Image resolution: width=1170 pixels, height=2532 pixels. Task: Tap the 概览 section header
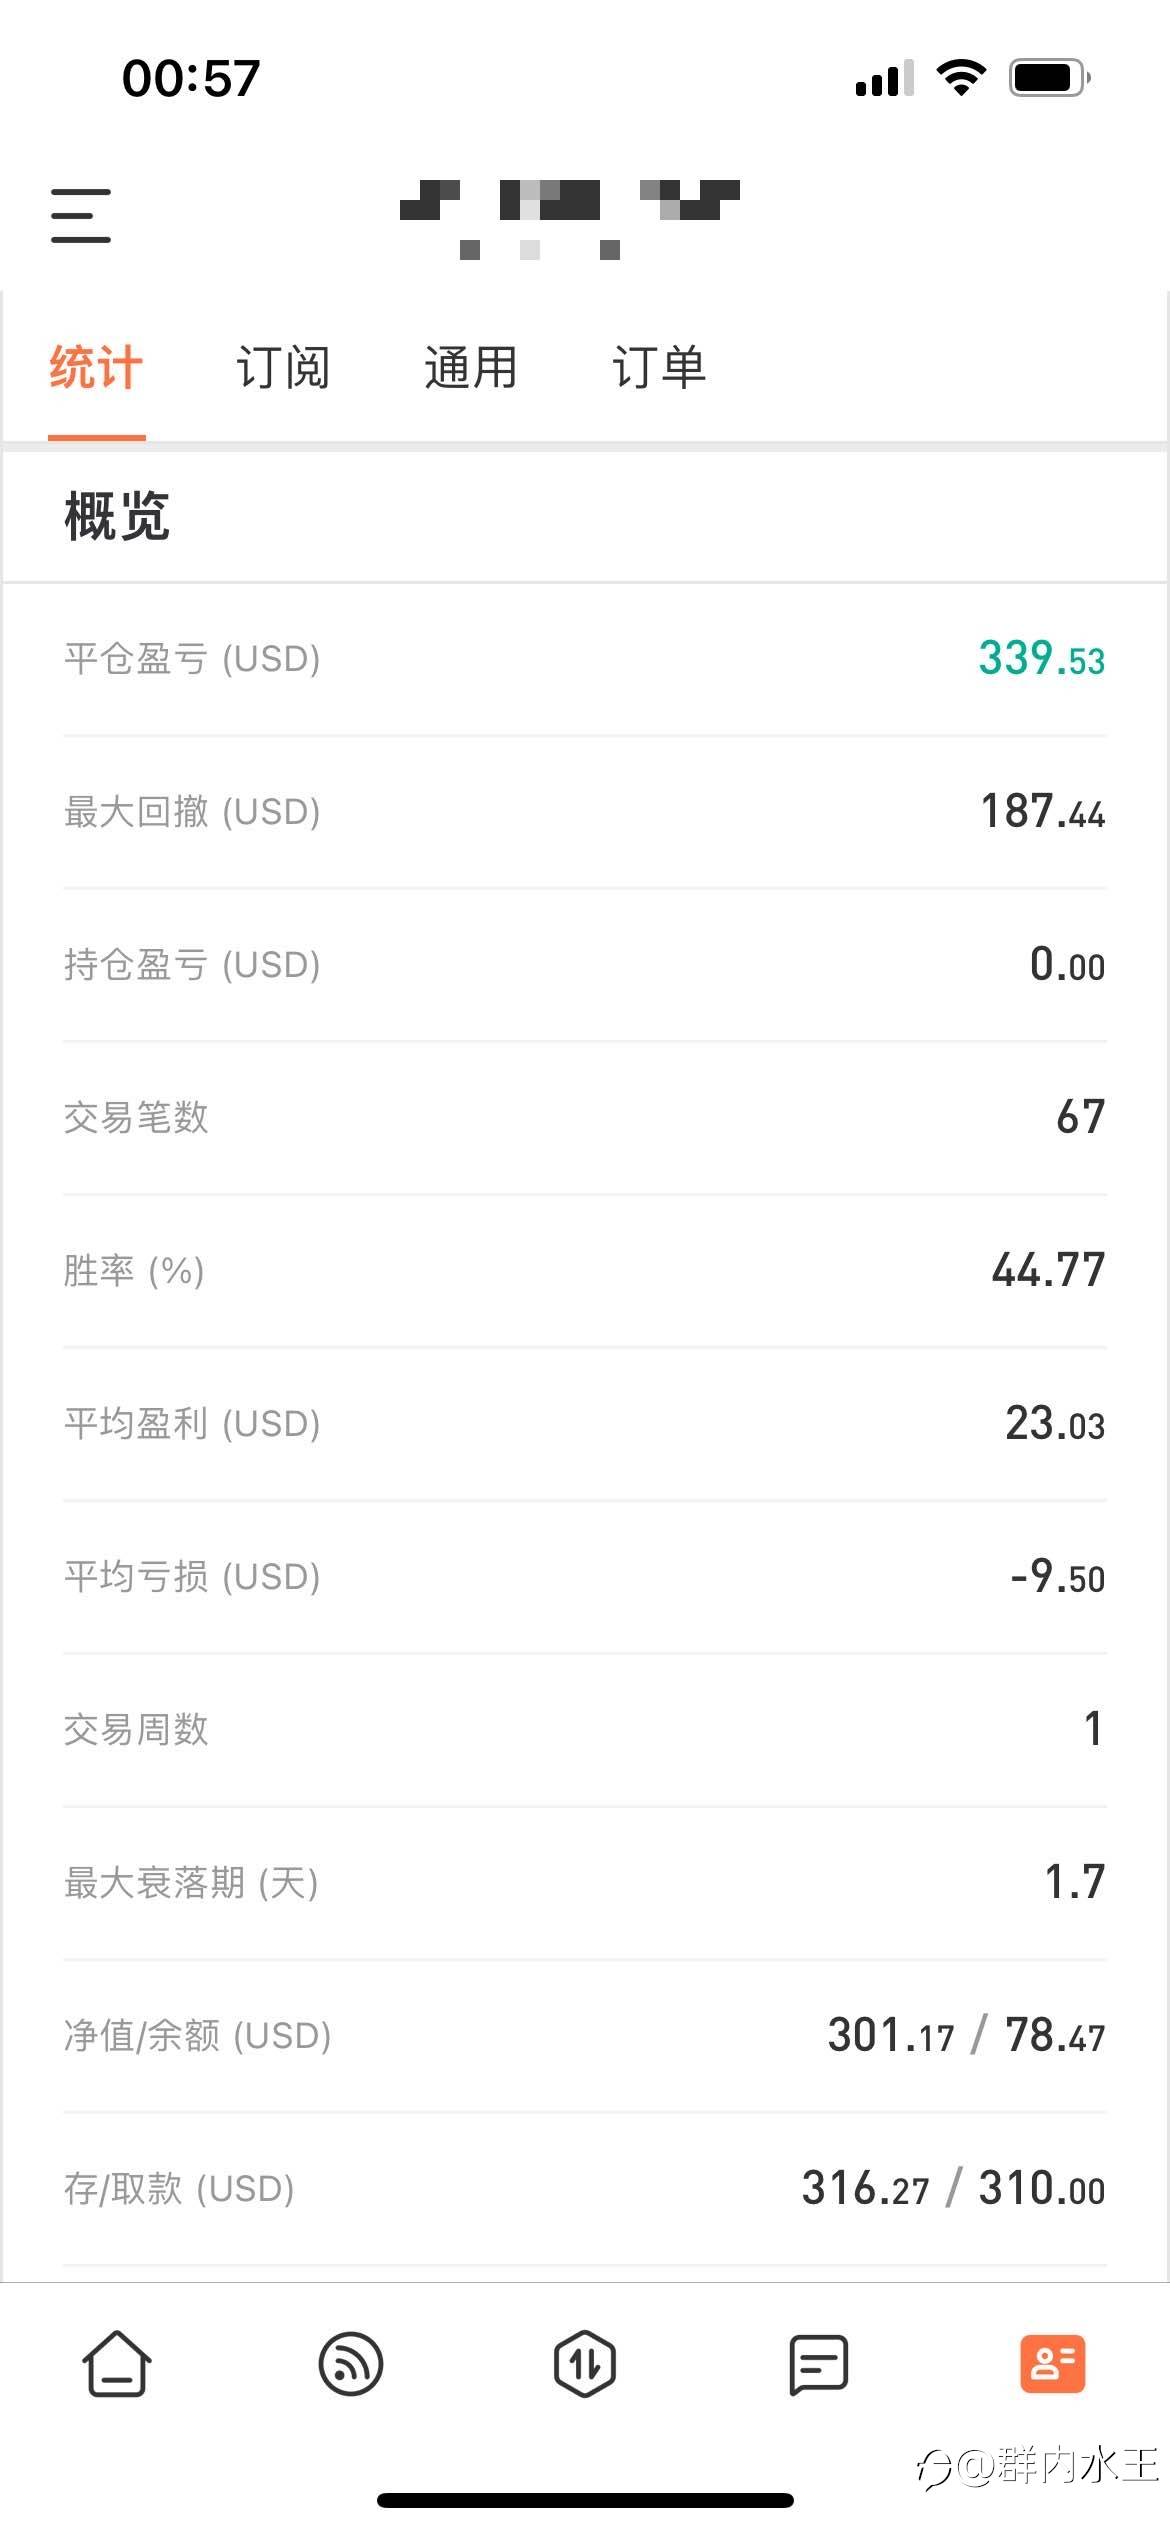coord(117,517)
